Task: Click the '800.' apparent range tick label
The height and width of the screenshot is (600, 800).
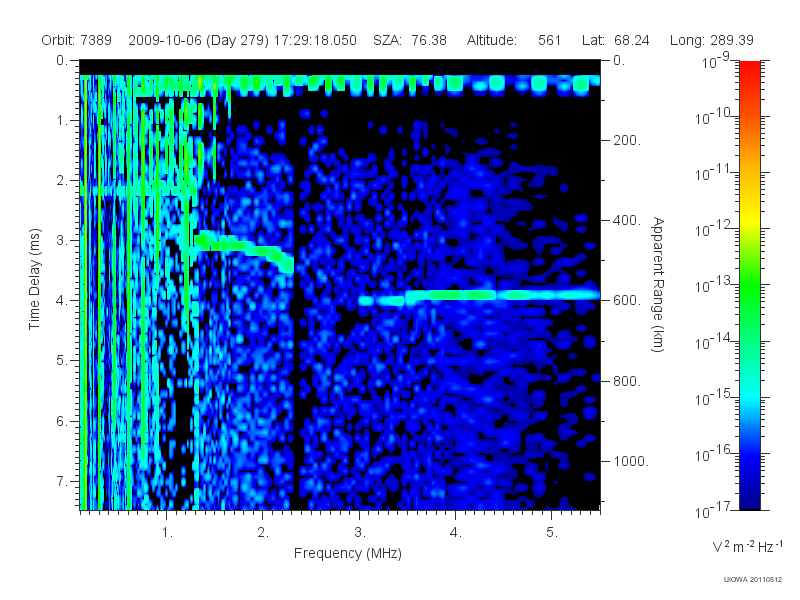Action: (x=627, y=381)
